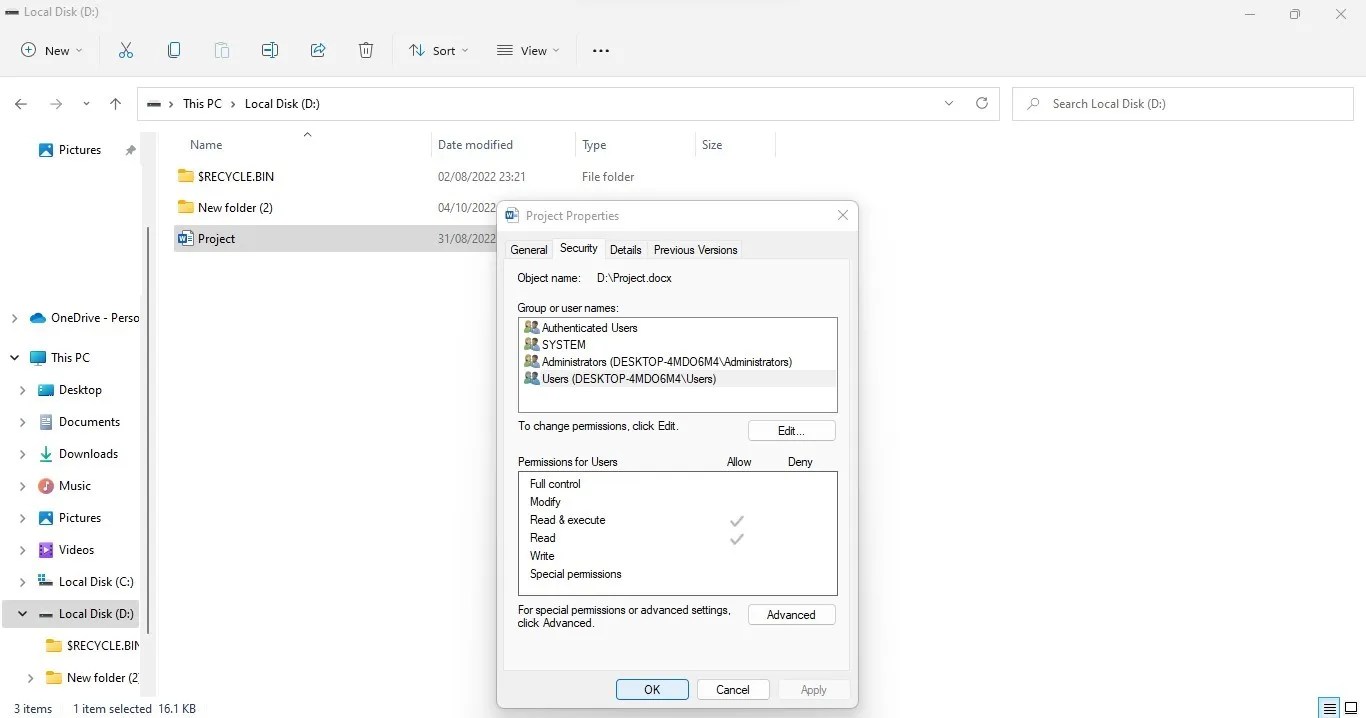Select the Read & execute Allow checkmark
1366x718 pixels.
tap(737, 520)
